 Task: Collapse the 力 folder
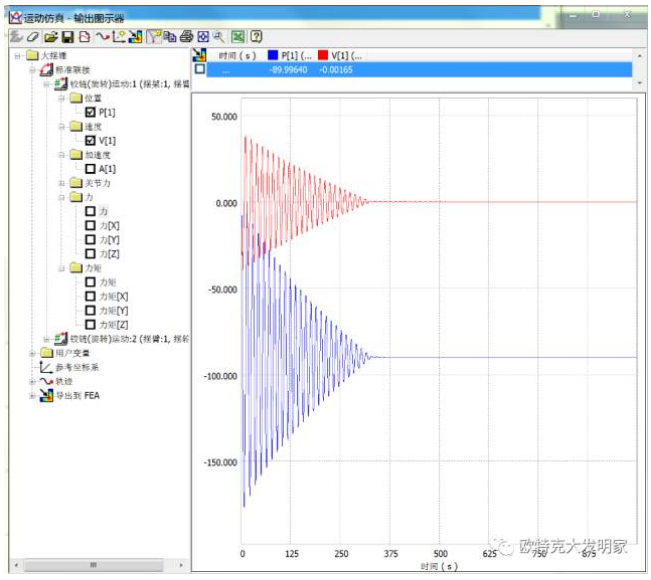[61, 197]
